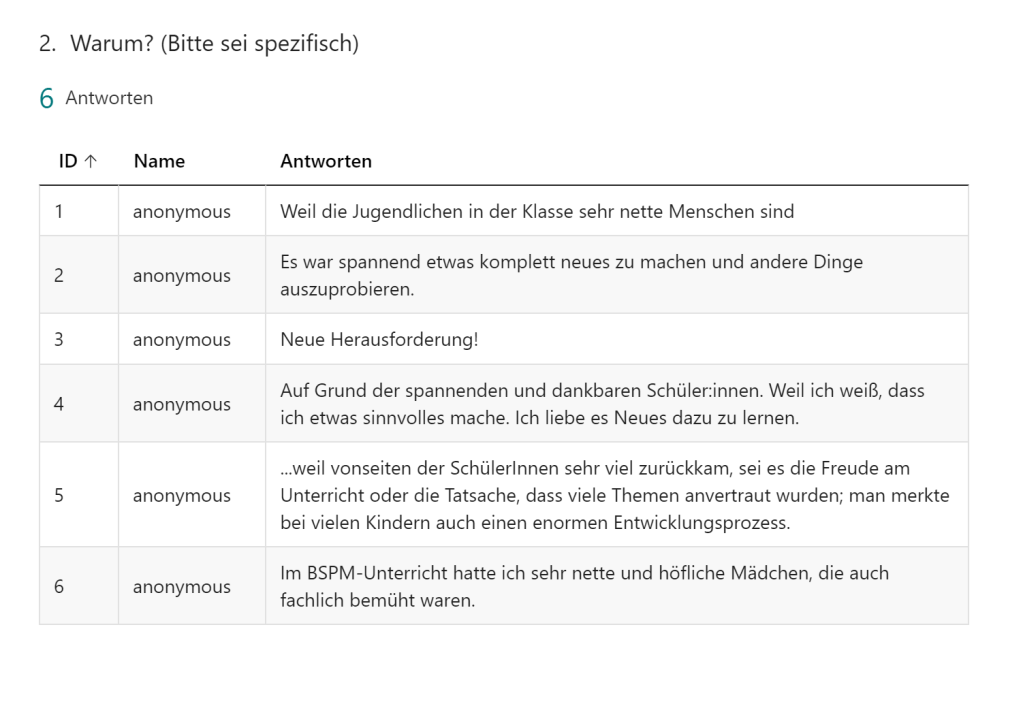Click the question title "Warum? (Bitte sei spezifisch)"

click(213, 45)
